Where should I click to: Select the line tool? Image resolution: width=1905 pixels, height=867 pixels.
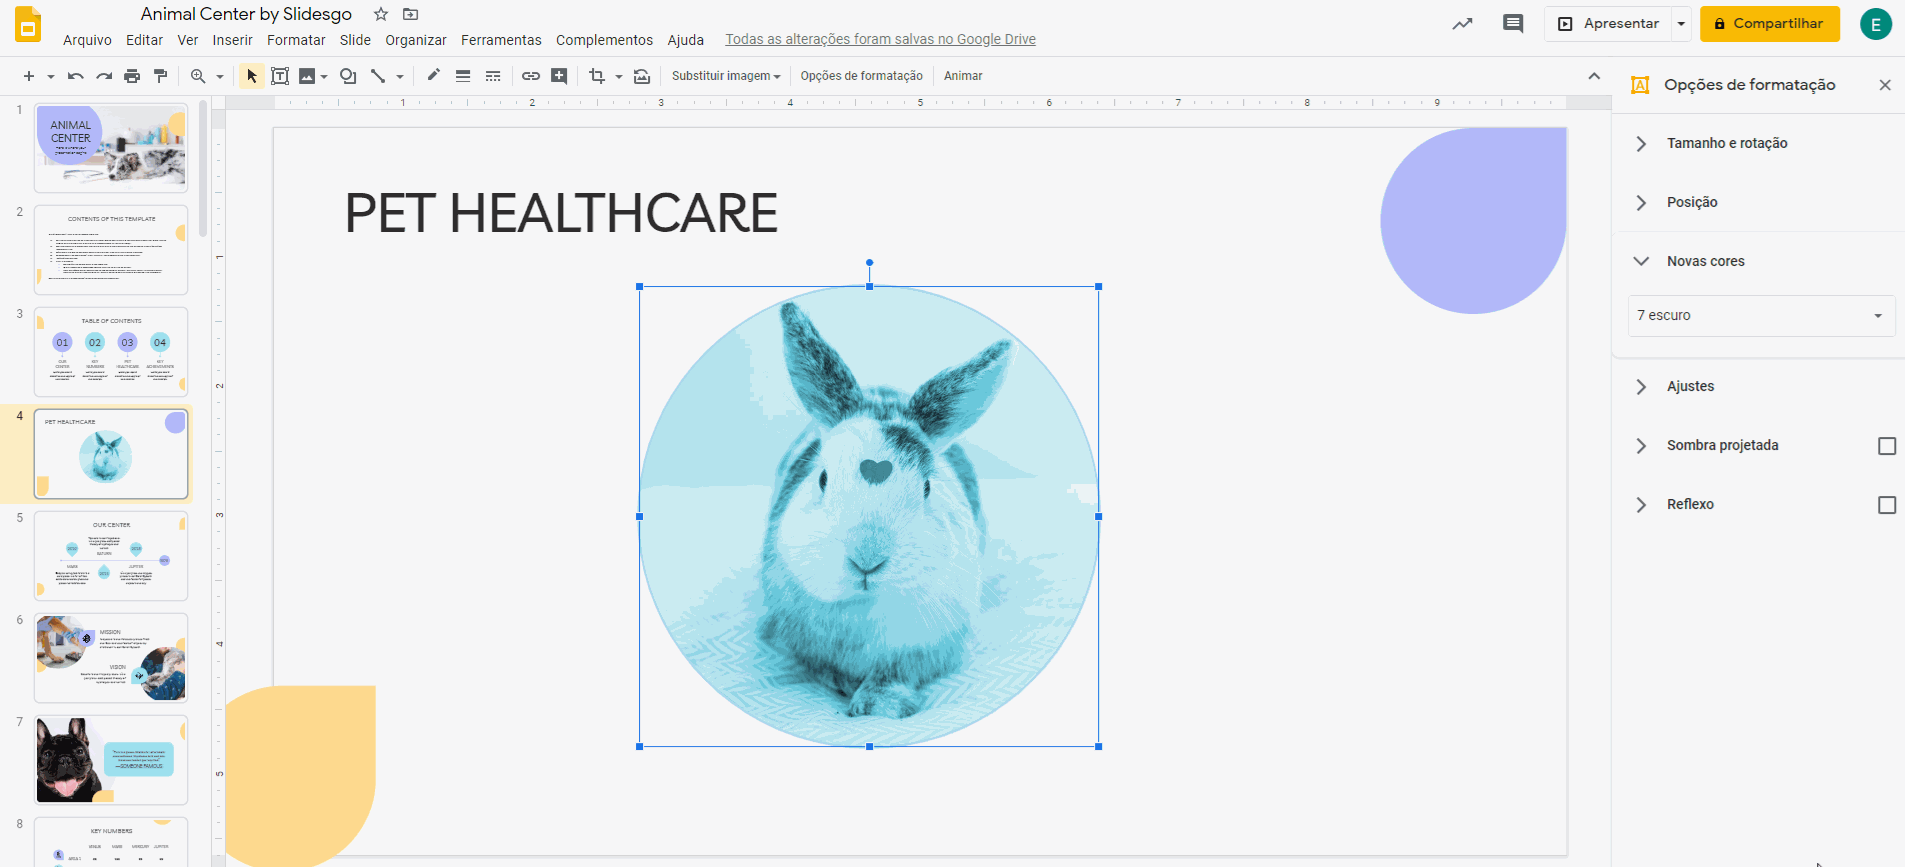tap(378, 76)
